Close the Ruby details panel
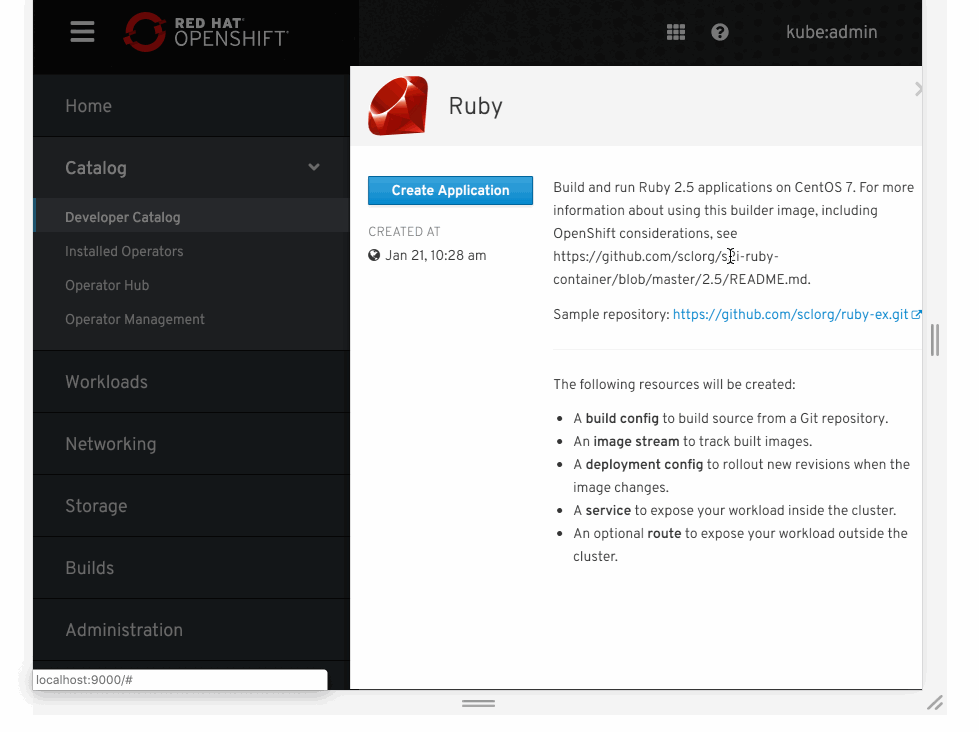Viewport: 979px width, 732px height. [918, 89]
